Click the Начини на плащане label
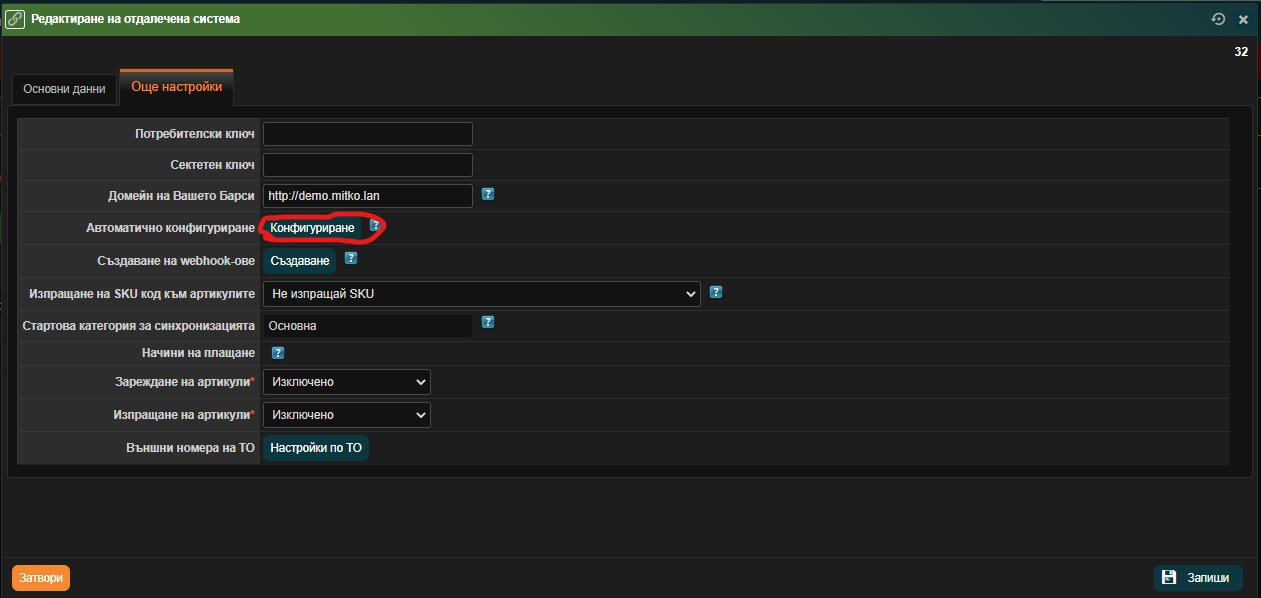The width and height of the screenshot is (1261, 598). (199, 353)
